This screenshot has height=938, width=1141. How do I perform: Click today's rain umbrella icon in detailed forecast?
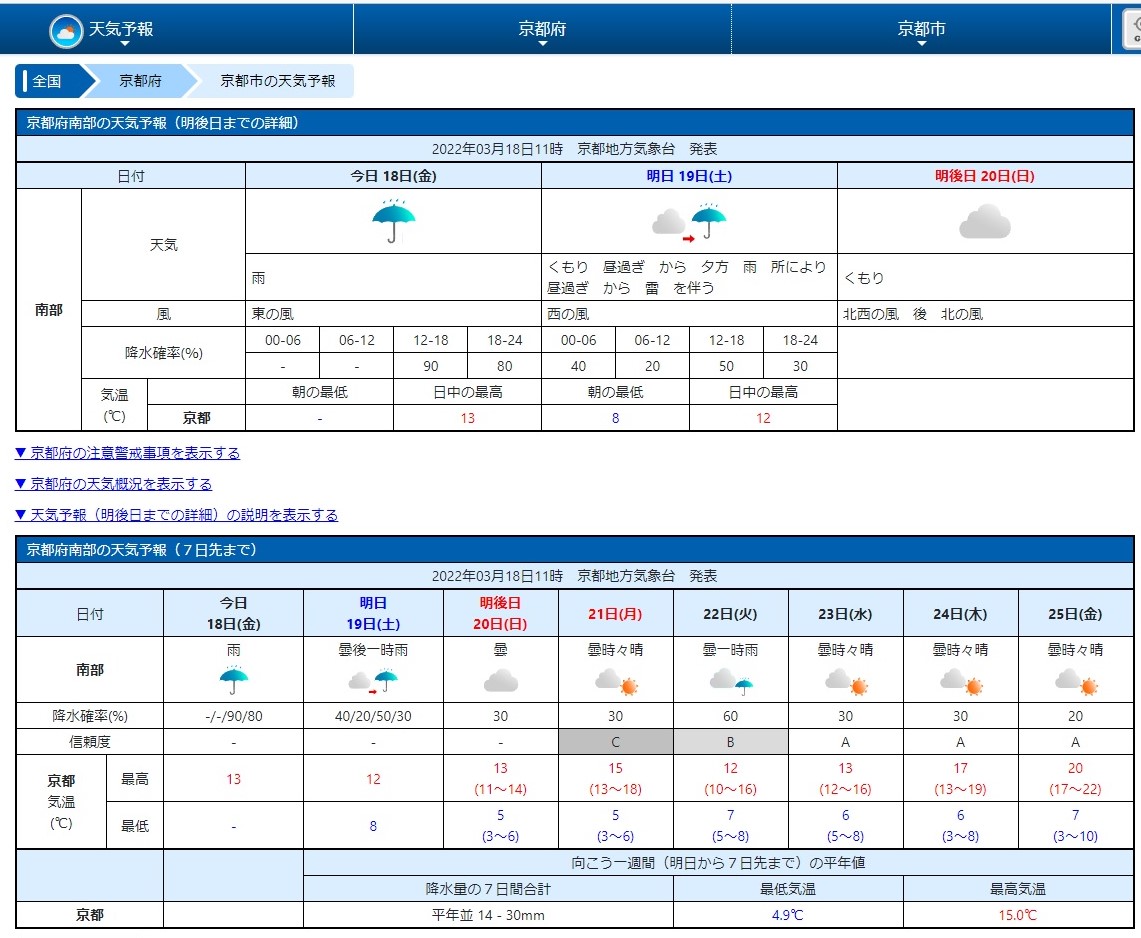[x=394, y=221]
